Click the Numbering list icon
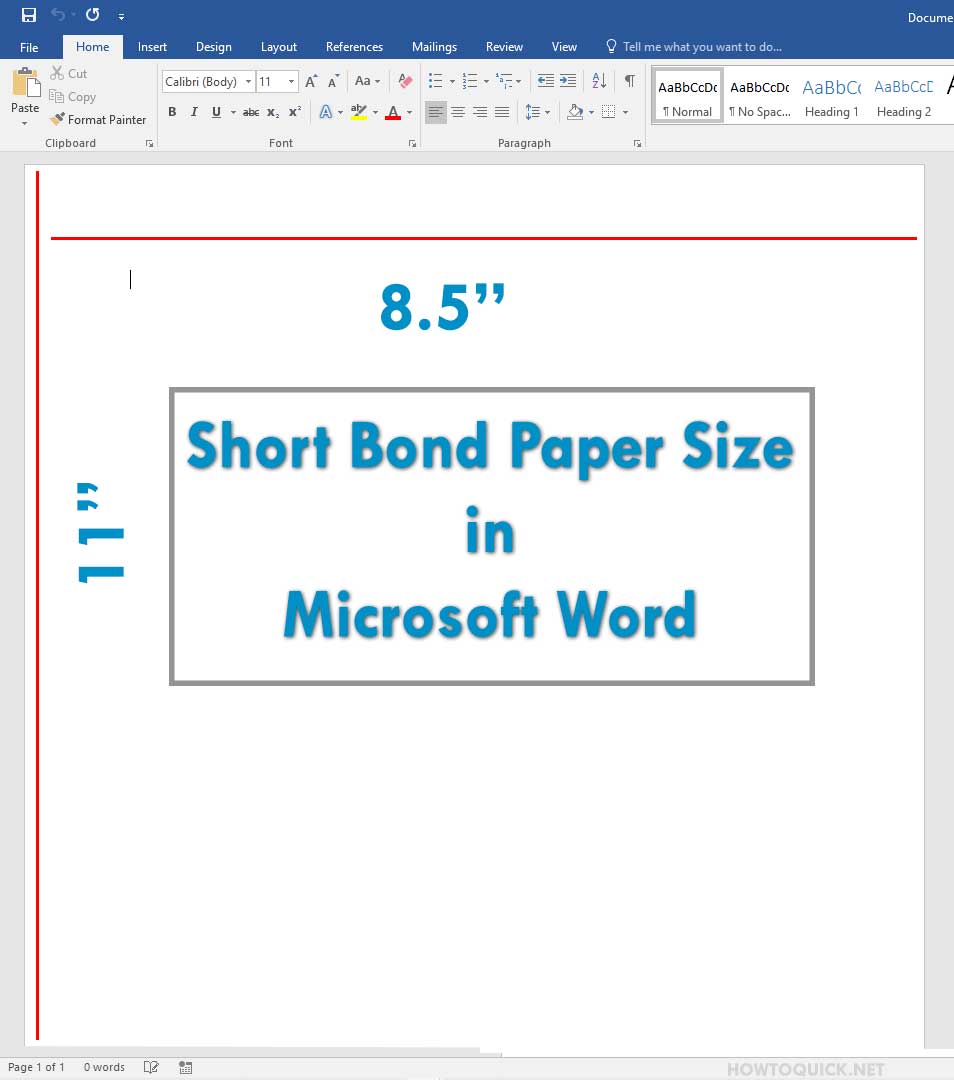The width and height of the screenshot is (954, 1080). click(x=470, y=81)
